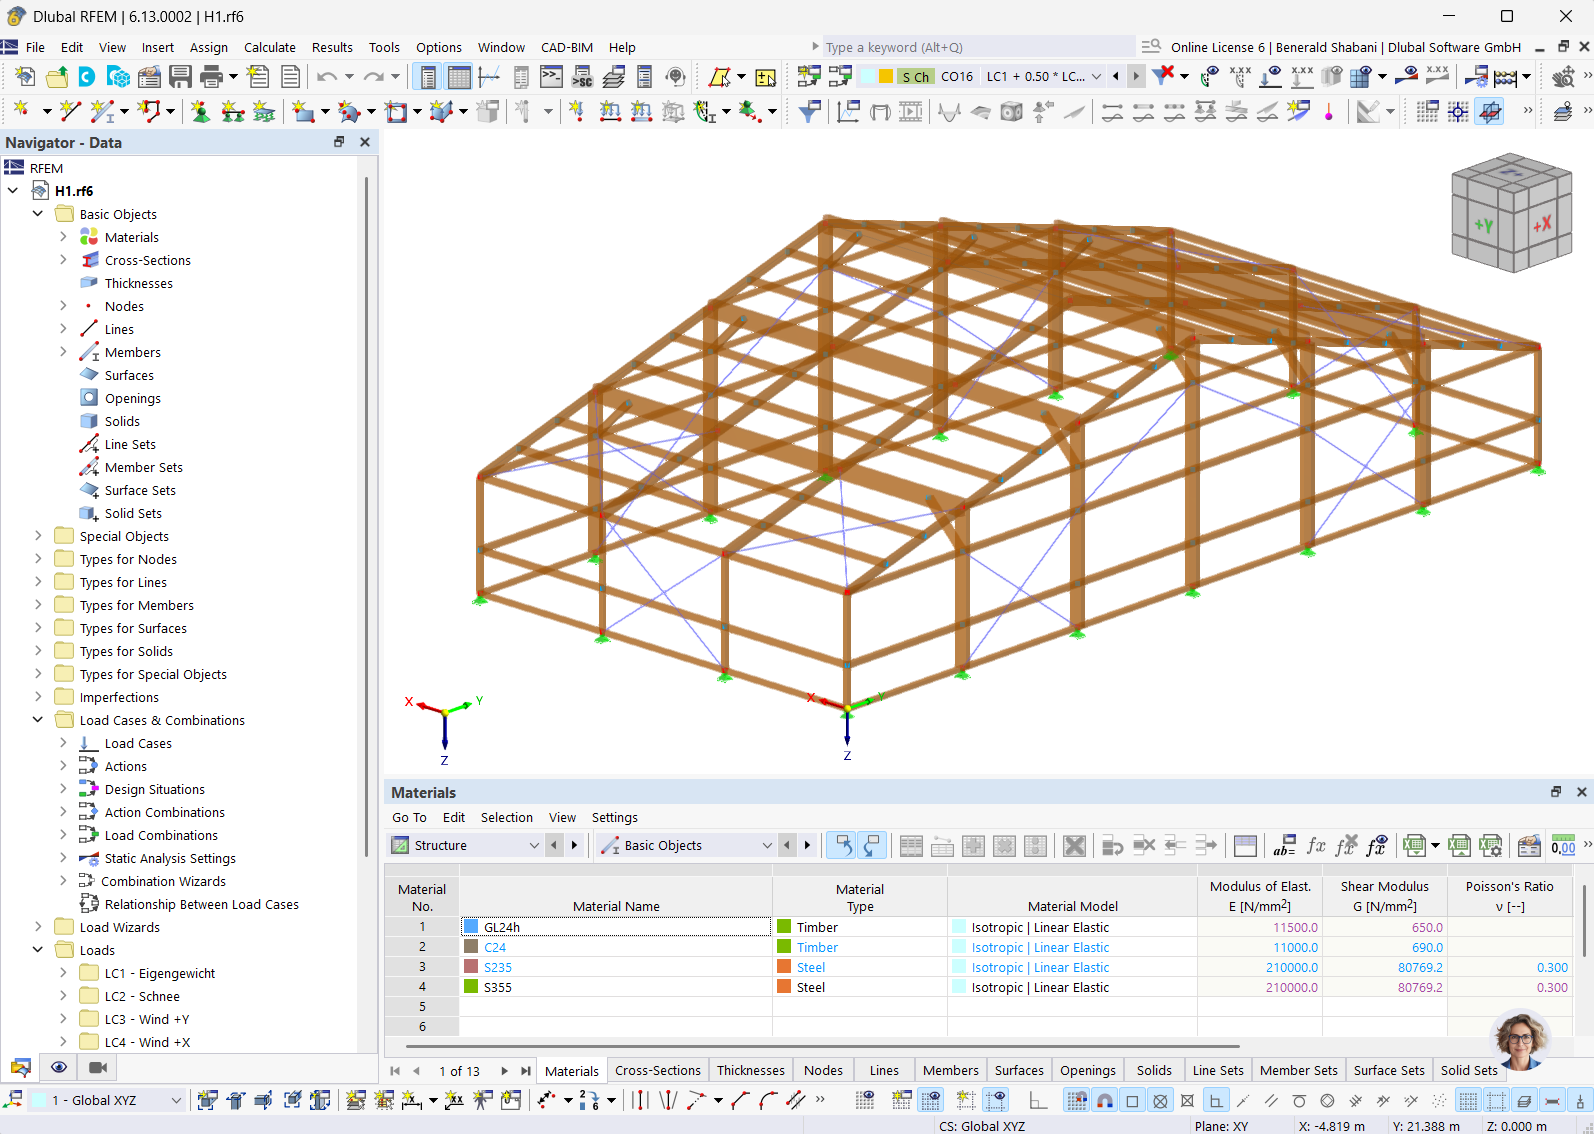Click the S355 green color swatch
Image resolution: width=1594 pixels, height=1134 pixels.
(471, 987)
